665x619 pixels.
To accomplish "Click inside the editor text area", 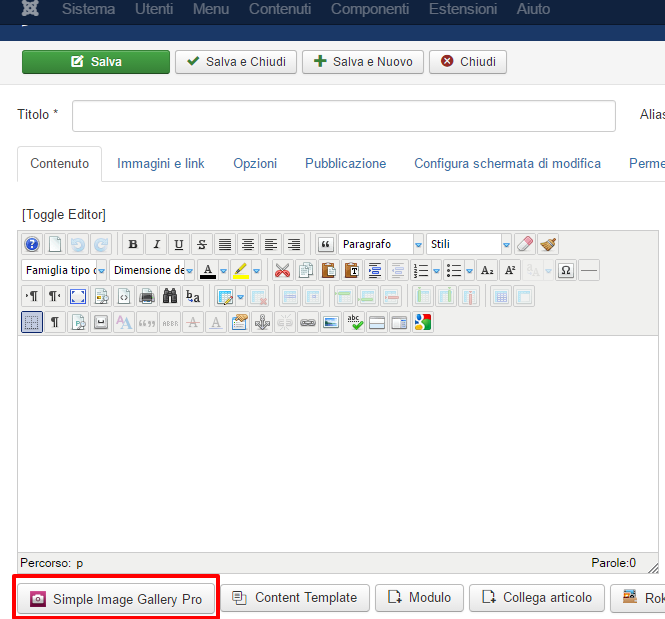I will click(338, 443).
